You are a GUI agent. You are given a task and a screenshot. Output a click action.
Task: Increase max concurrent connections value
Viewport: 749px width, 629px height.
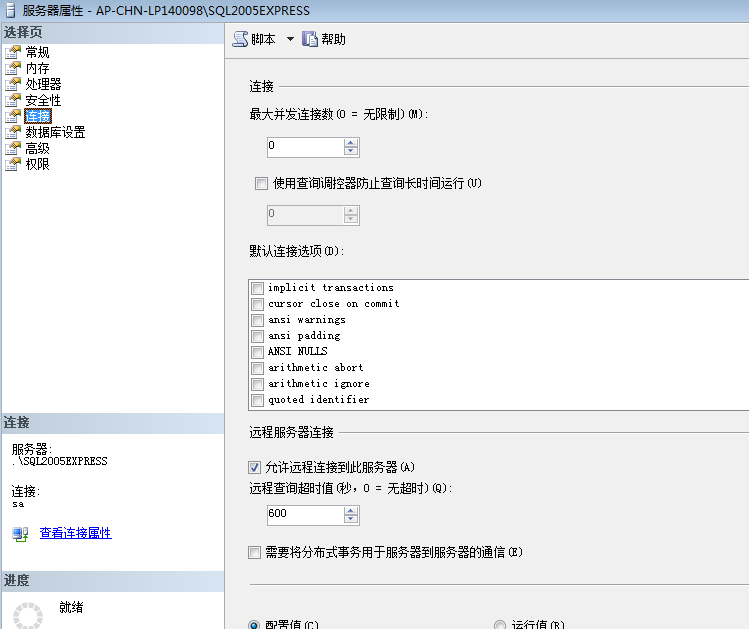point(351,143)
